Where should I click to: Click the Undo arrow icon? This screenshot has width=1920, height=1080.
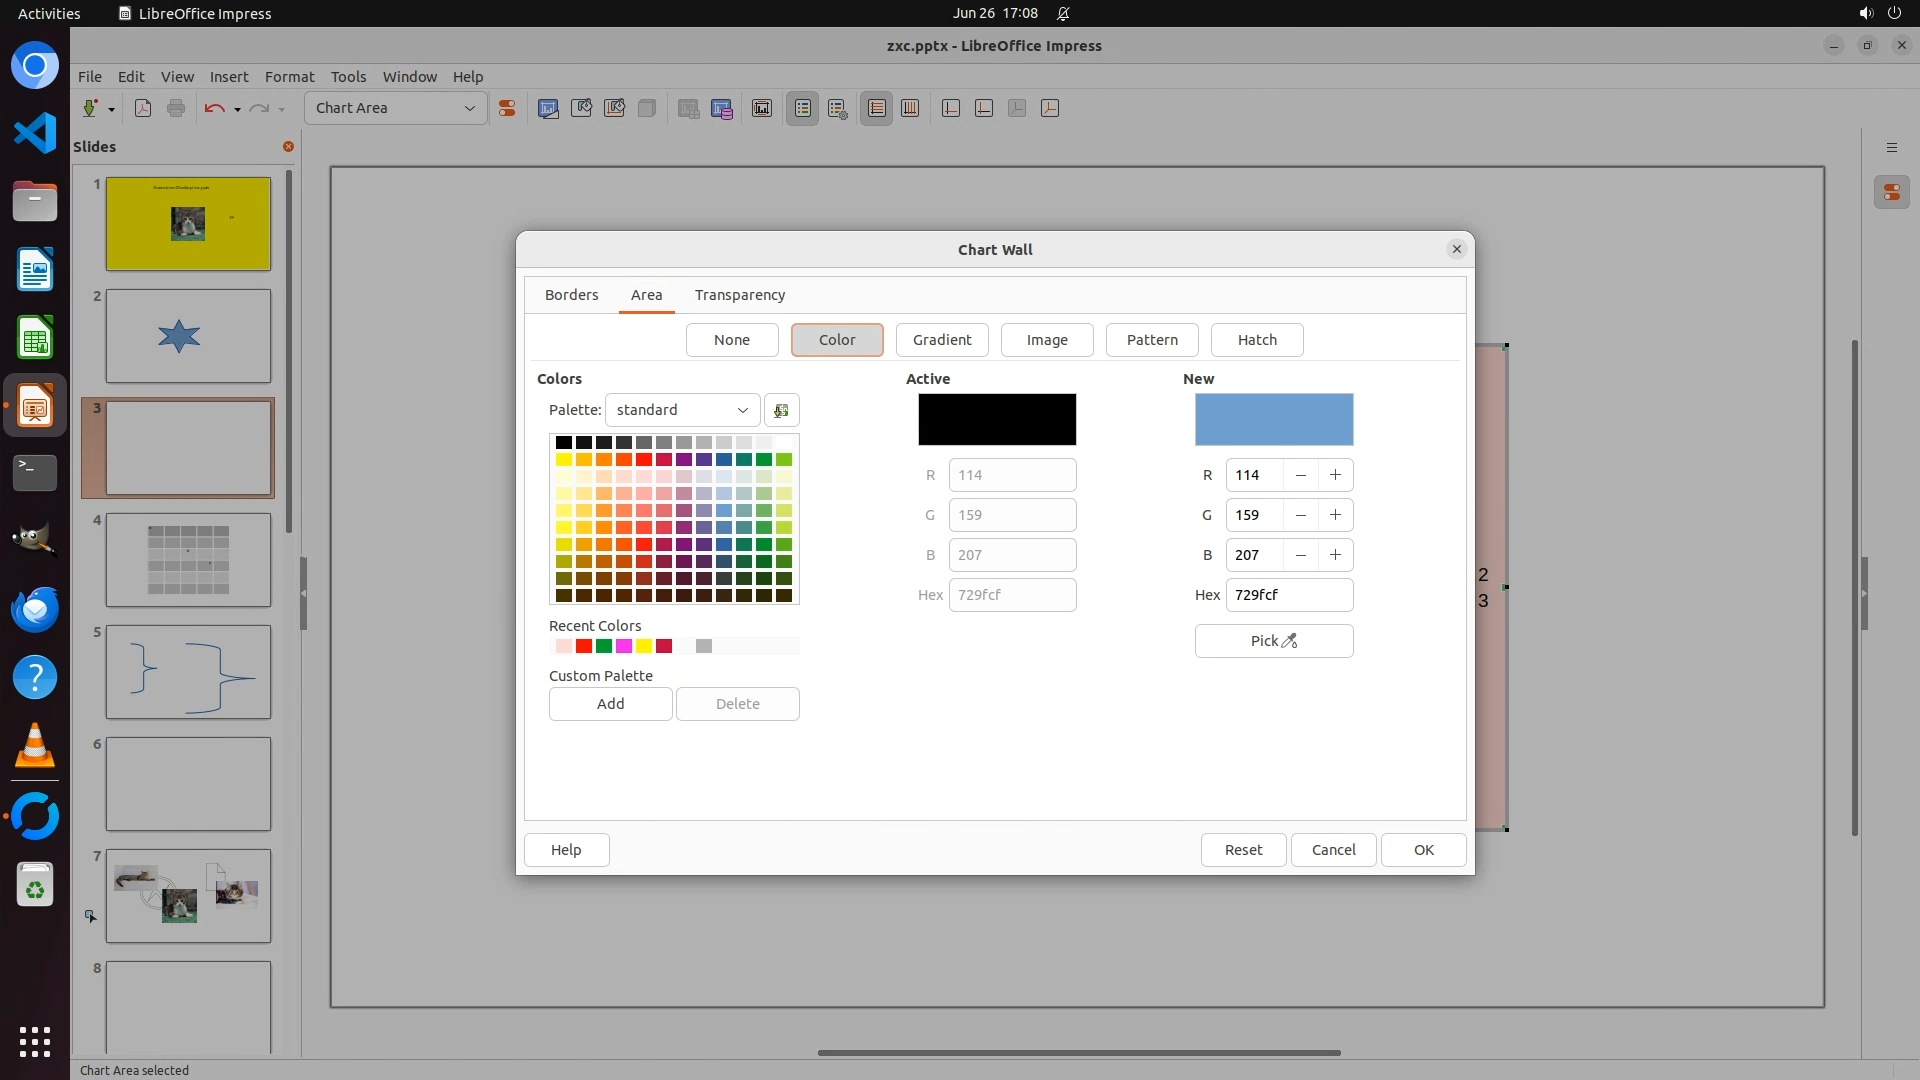tap(214, 108)
